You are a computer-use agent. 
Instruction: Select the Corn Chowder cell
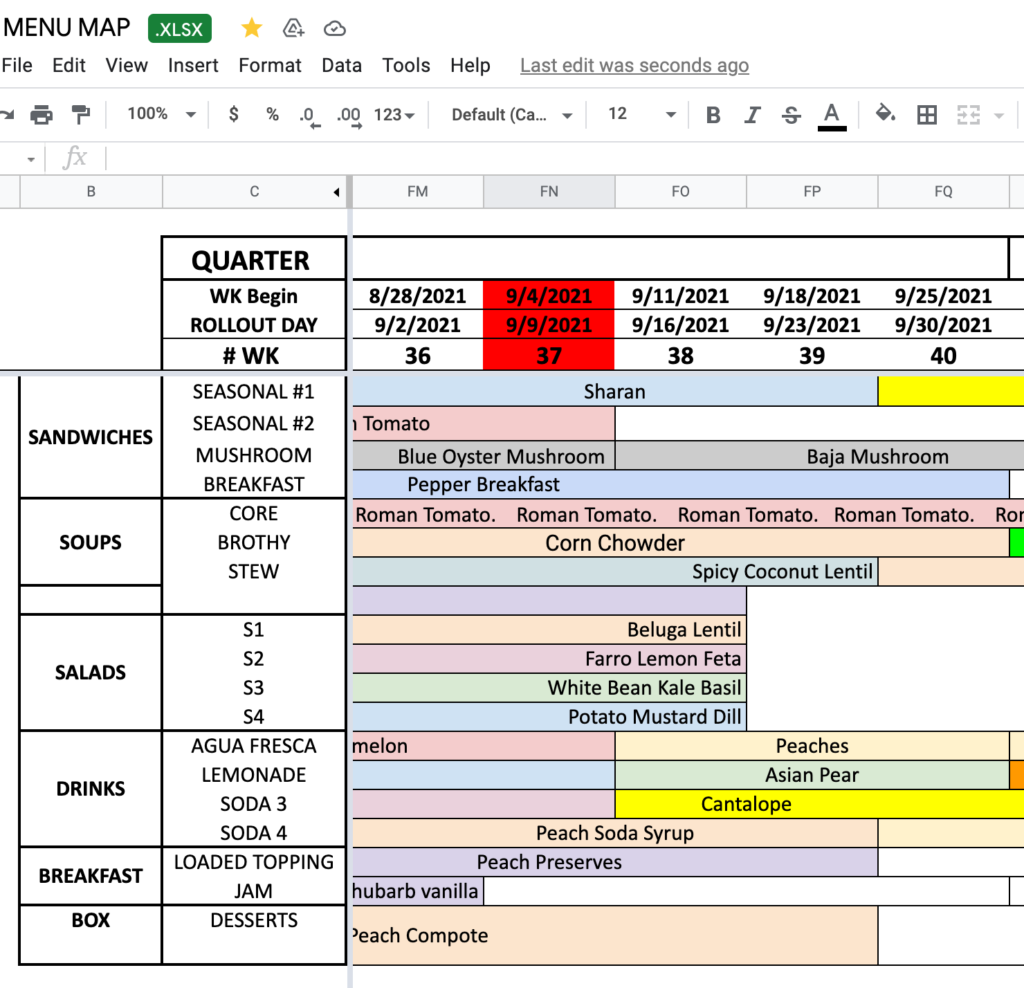click(680, 543)
